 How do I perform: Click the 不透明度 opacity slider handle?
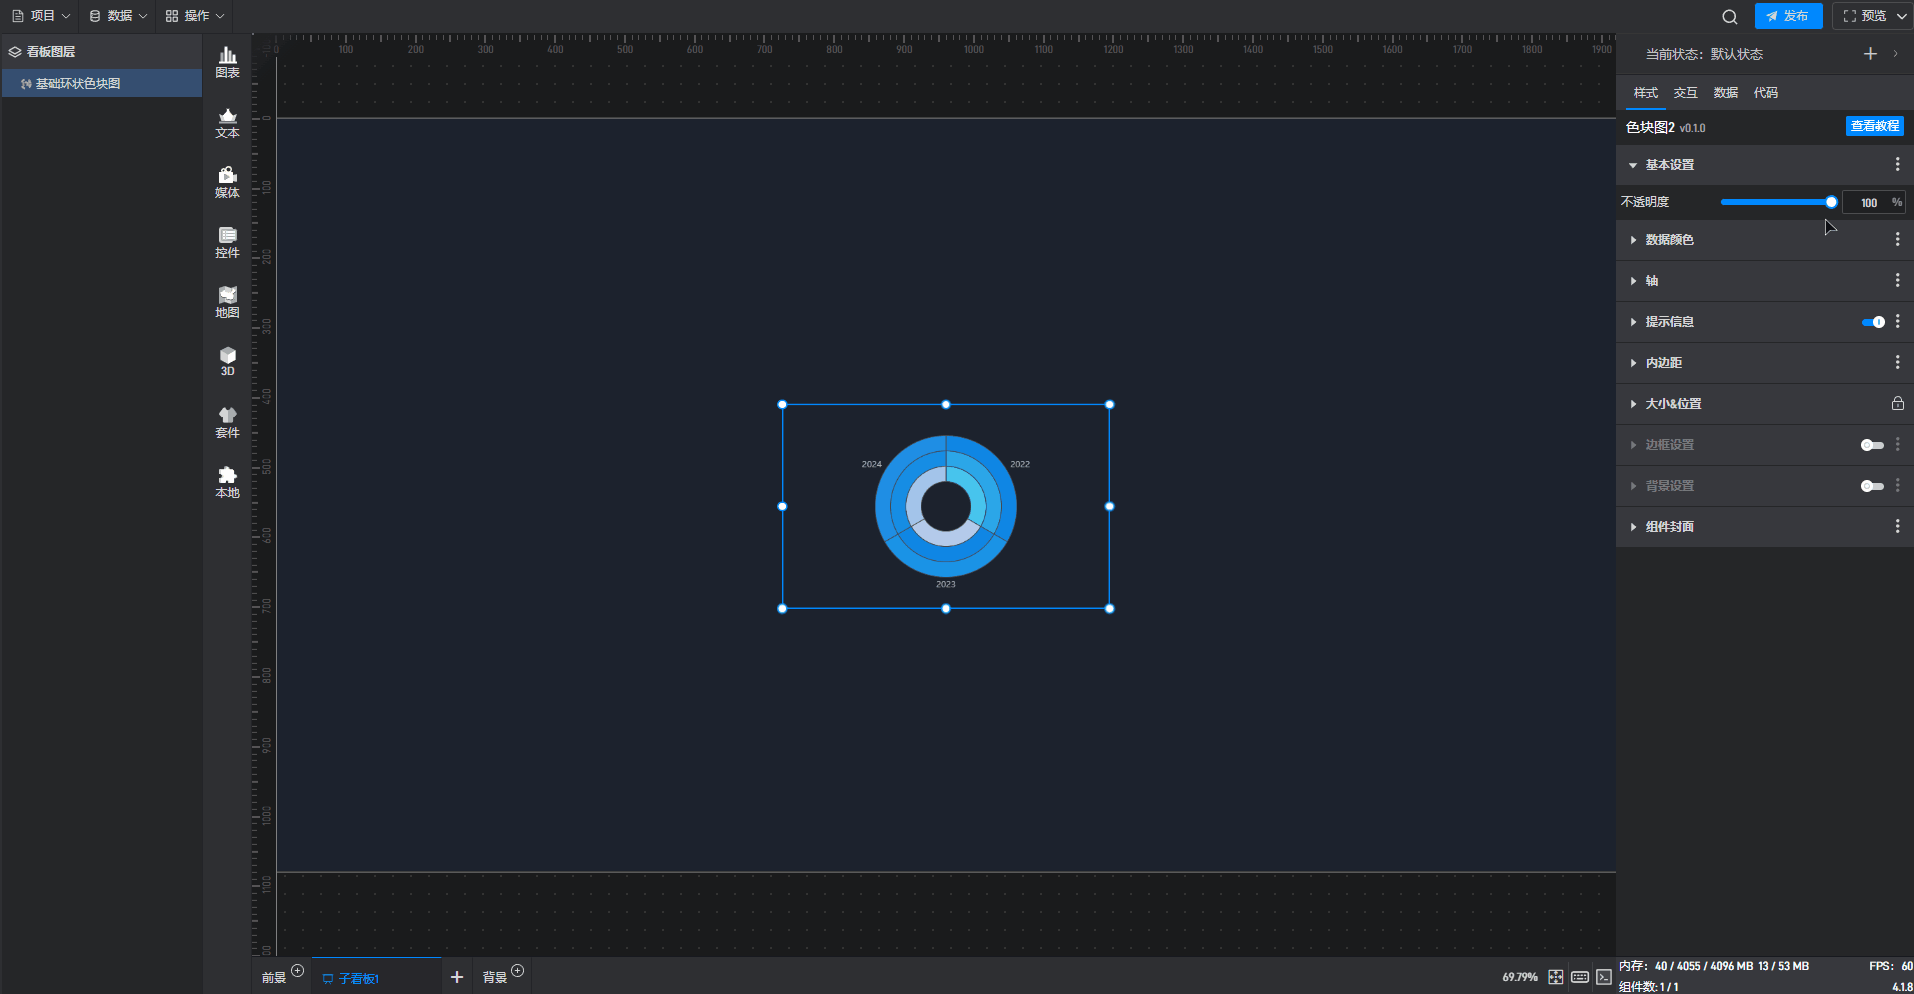click(x=1831, y=202)
